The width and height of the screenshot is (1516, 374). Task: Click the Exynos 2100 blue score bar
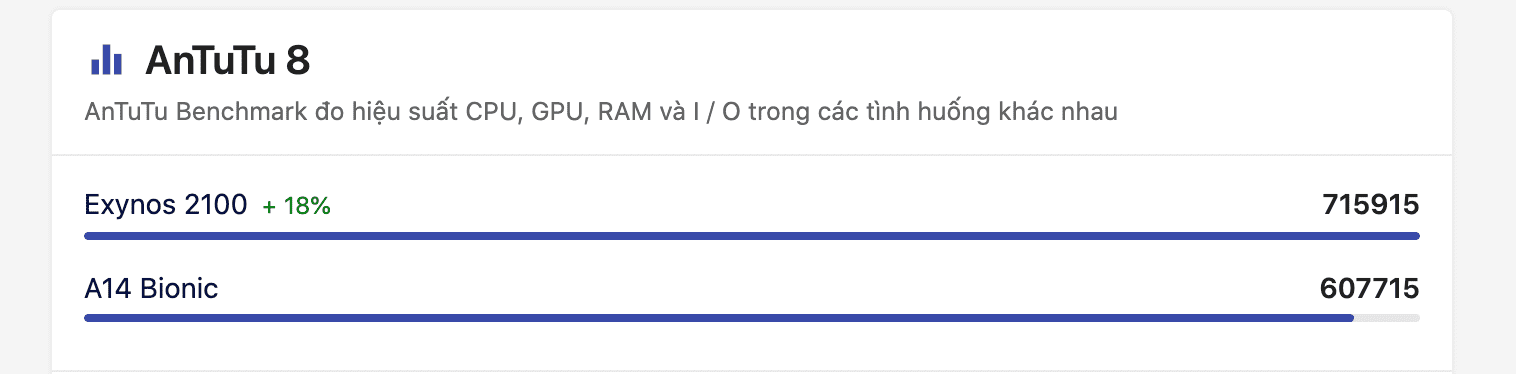(752, 236)
